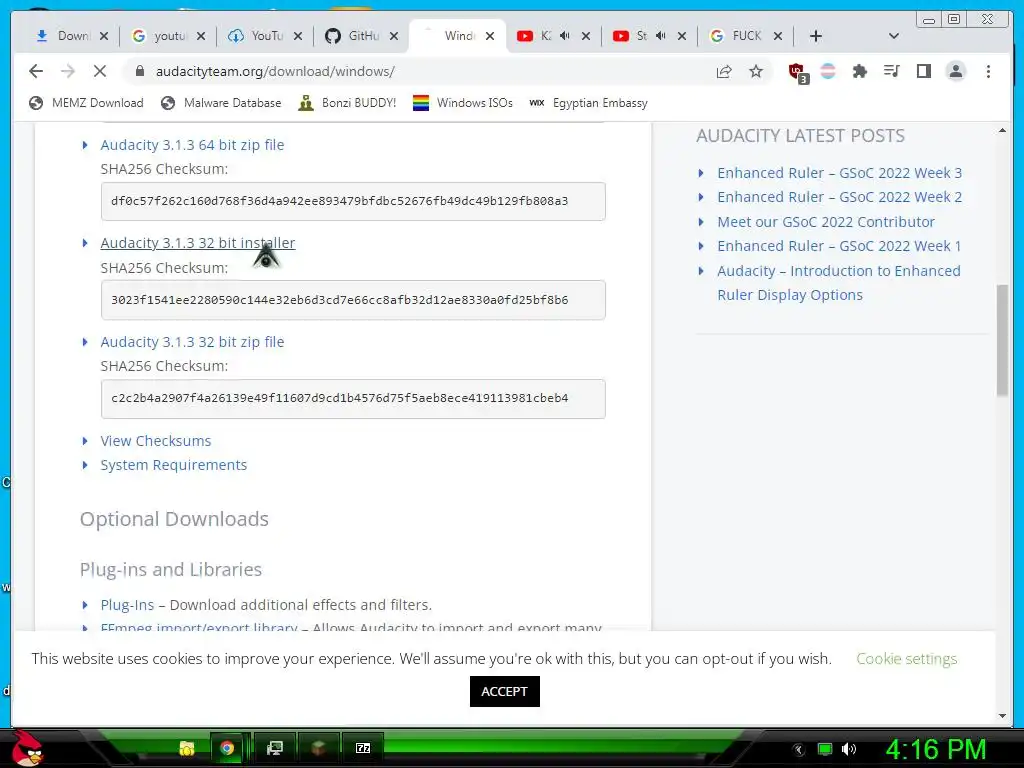Image resolution: width=1024 pixels, height=768 pixels.
Task: Click the forward navigation arrow
Action: click(x=68, y=71)
